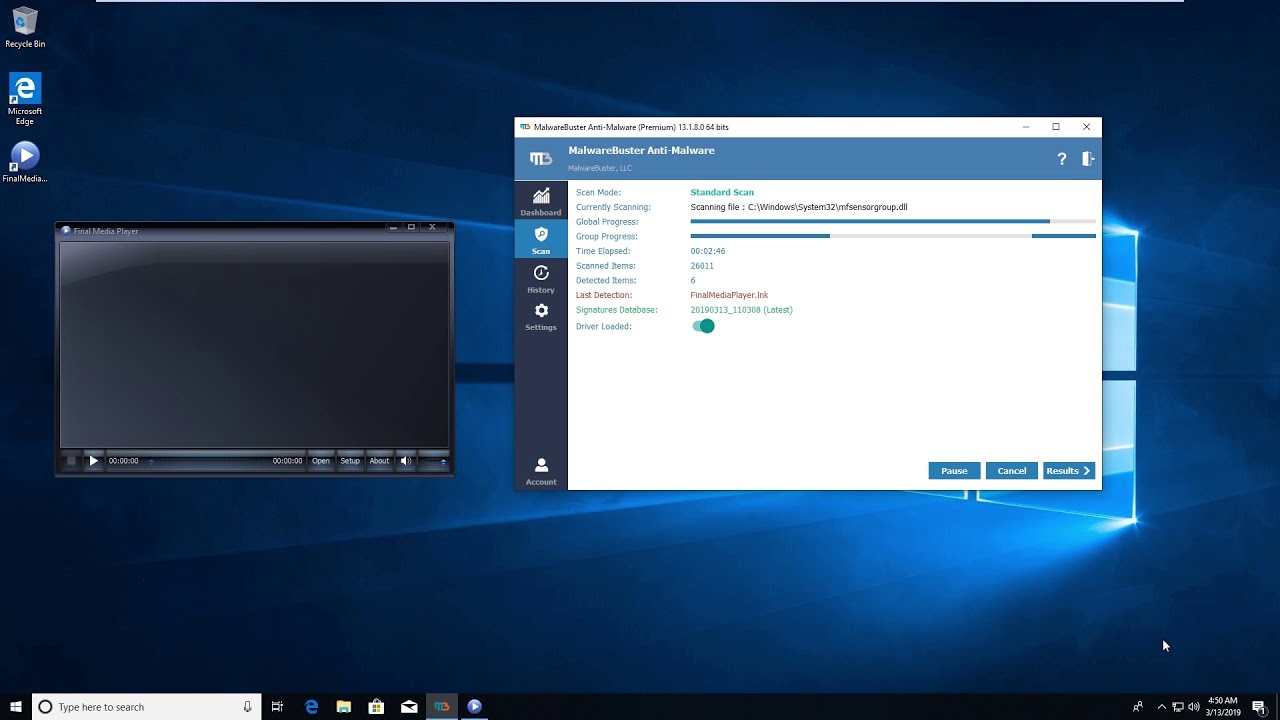
Task: Click time elapsed value 00:02:46
Action: (x=708, y=251)
